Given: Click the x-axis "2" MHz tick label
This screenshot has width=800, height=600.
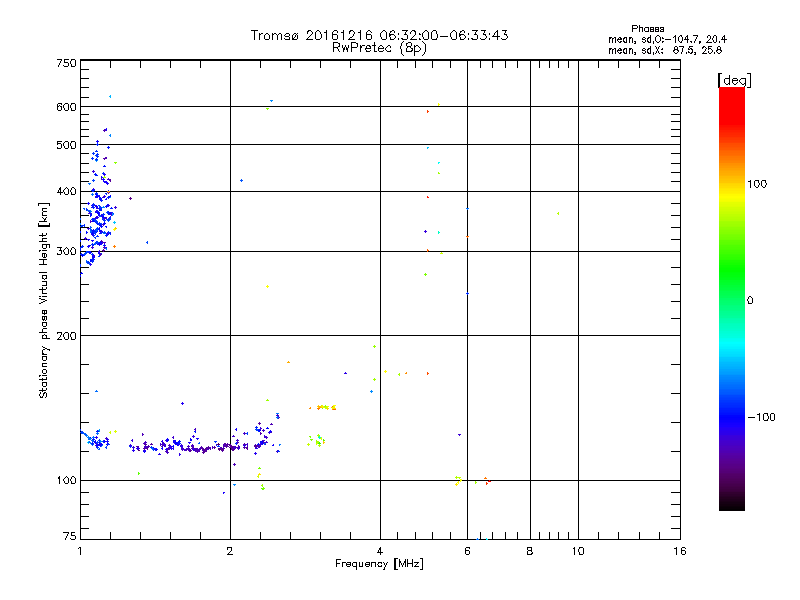Looking at the screenshot, I should (230, 551).
